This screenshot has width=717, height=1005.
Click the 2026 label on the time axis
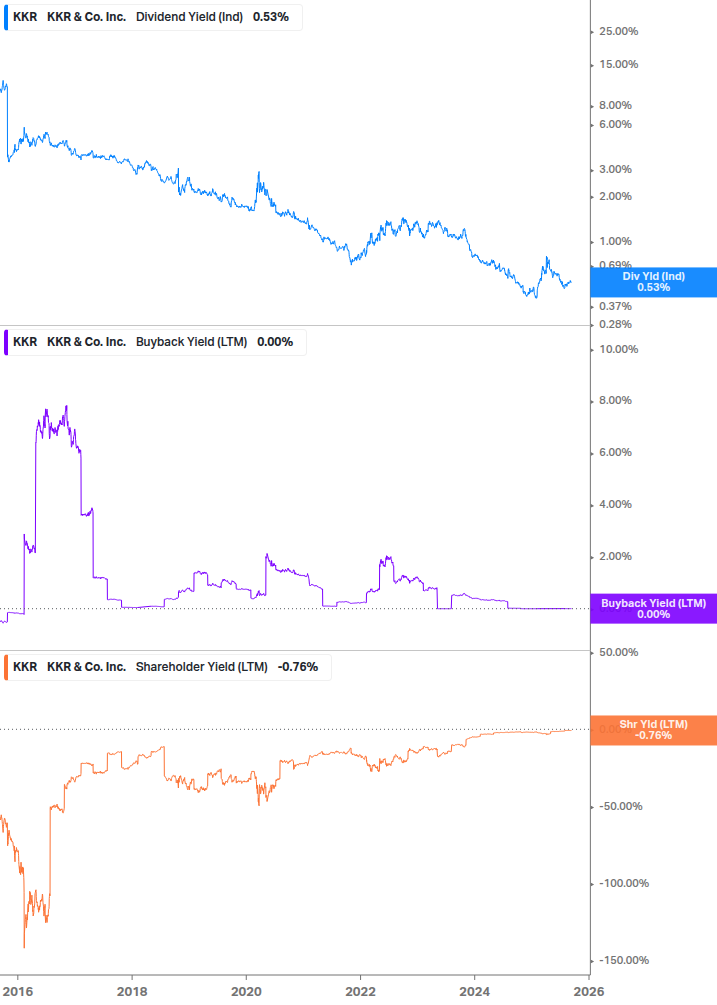click(588, 992)
